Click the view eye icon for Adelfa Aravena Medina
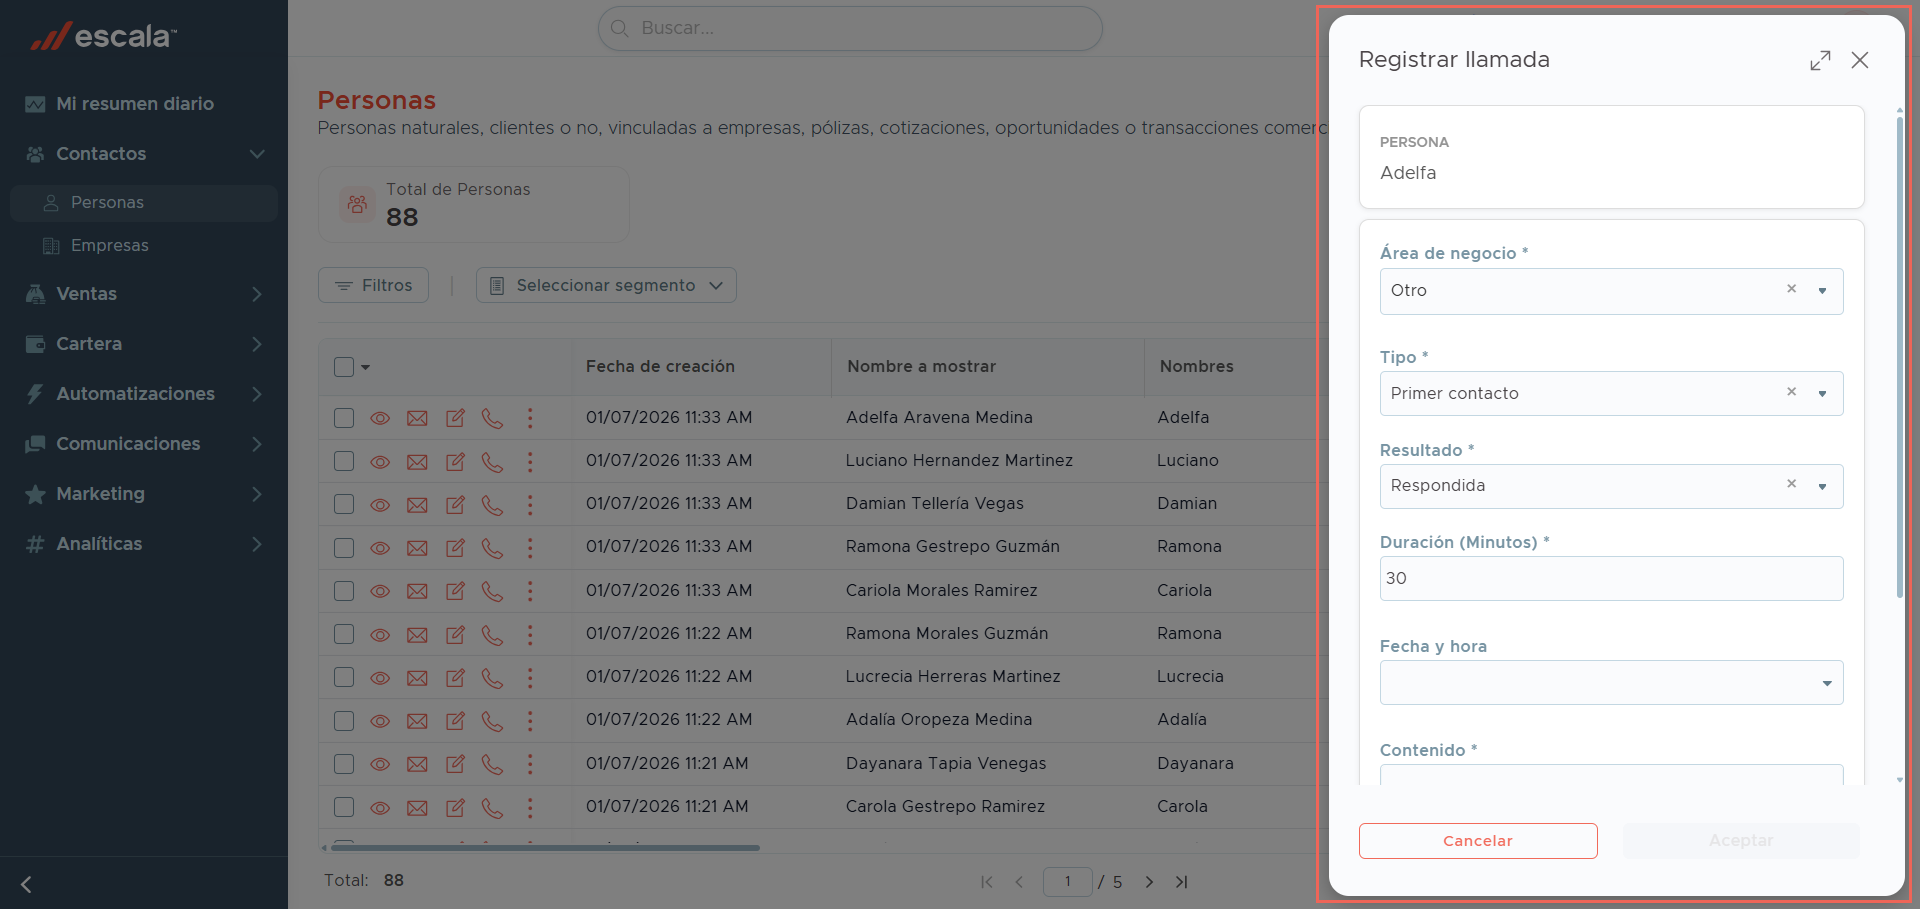The width and height of the screenshot is (1920, 909). pyautogui.click(x=380, y=418)
